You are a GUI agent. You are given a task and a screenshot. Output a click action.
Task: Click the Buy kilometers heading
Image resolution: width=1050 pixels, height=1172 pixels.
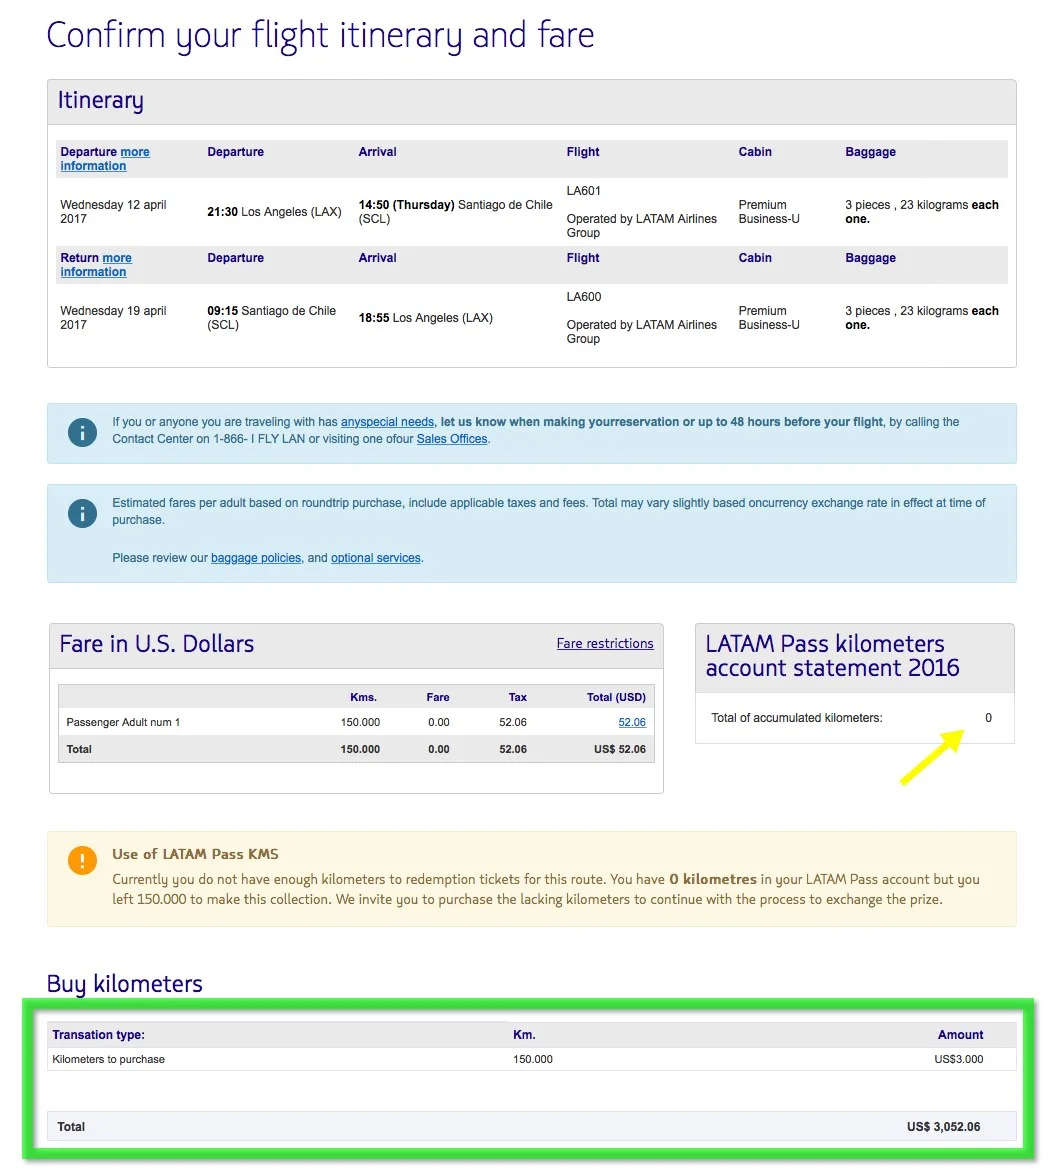click(124, 984)
